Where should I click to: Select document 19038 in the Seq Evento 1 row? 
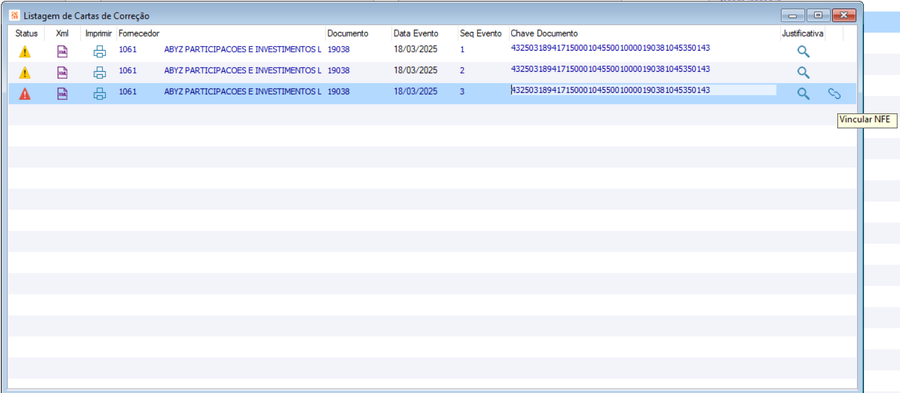point(339,49)
